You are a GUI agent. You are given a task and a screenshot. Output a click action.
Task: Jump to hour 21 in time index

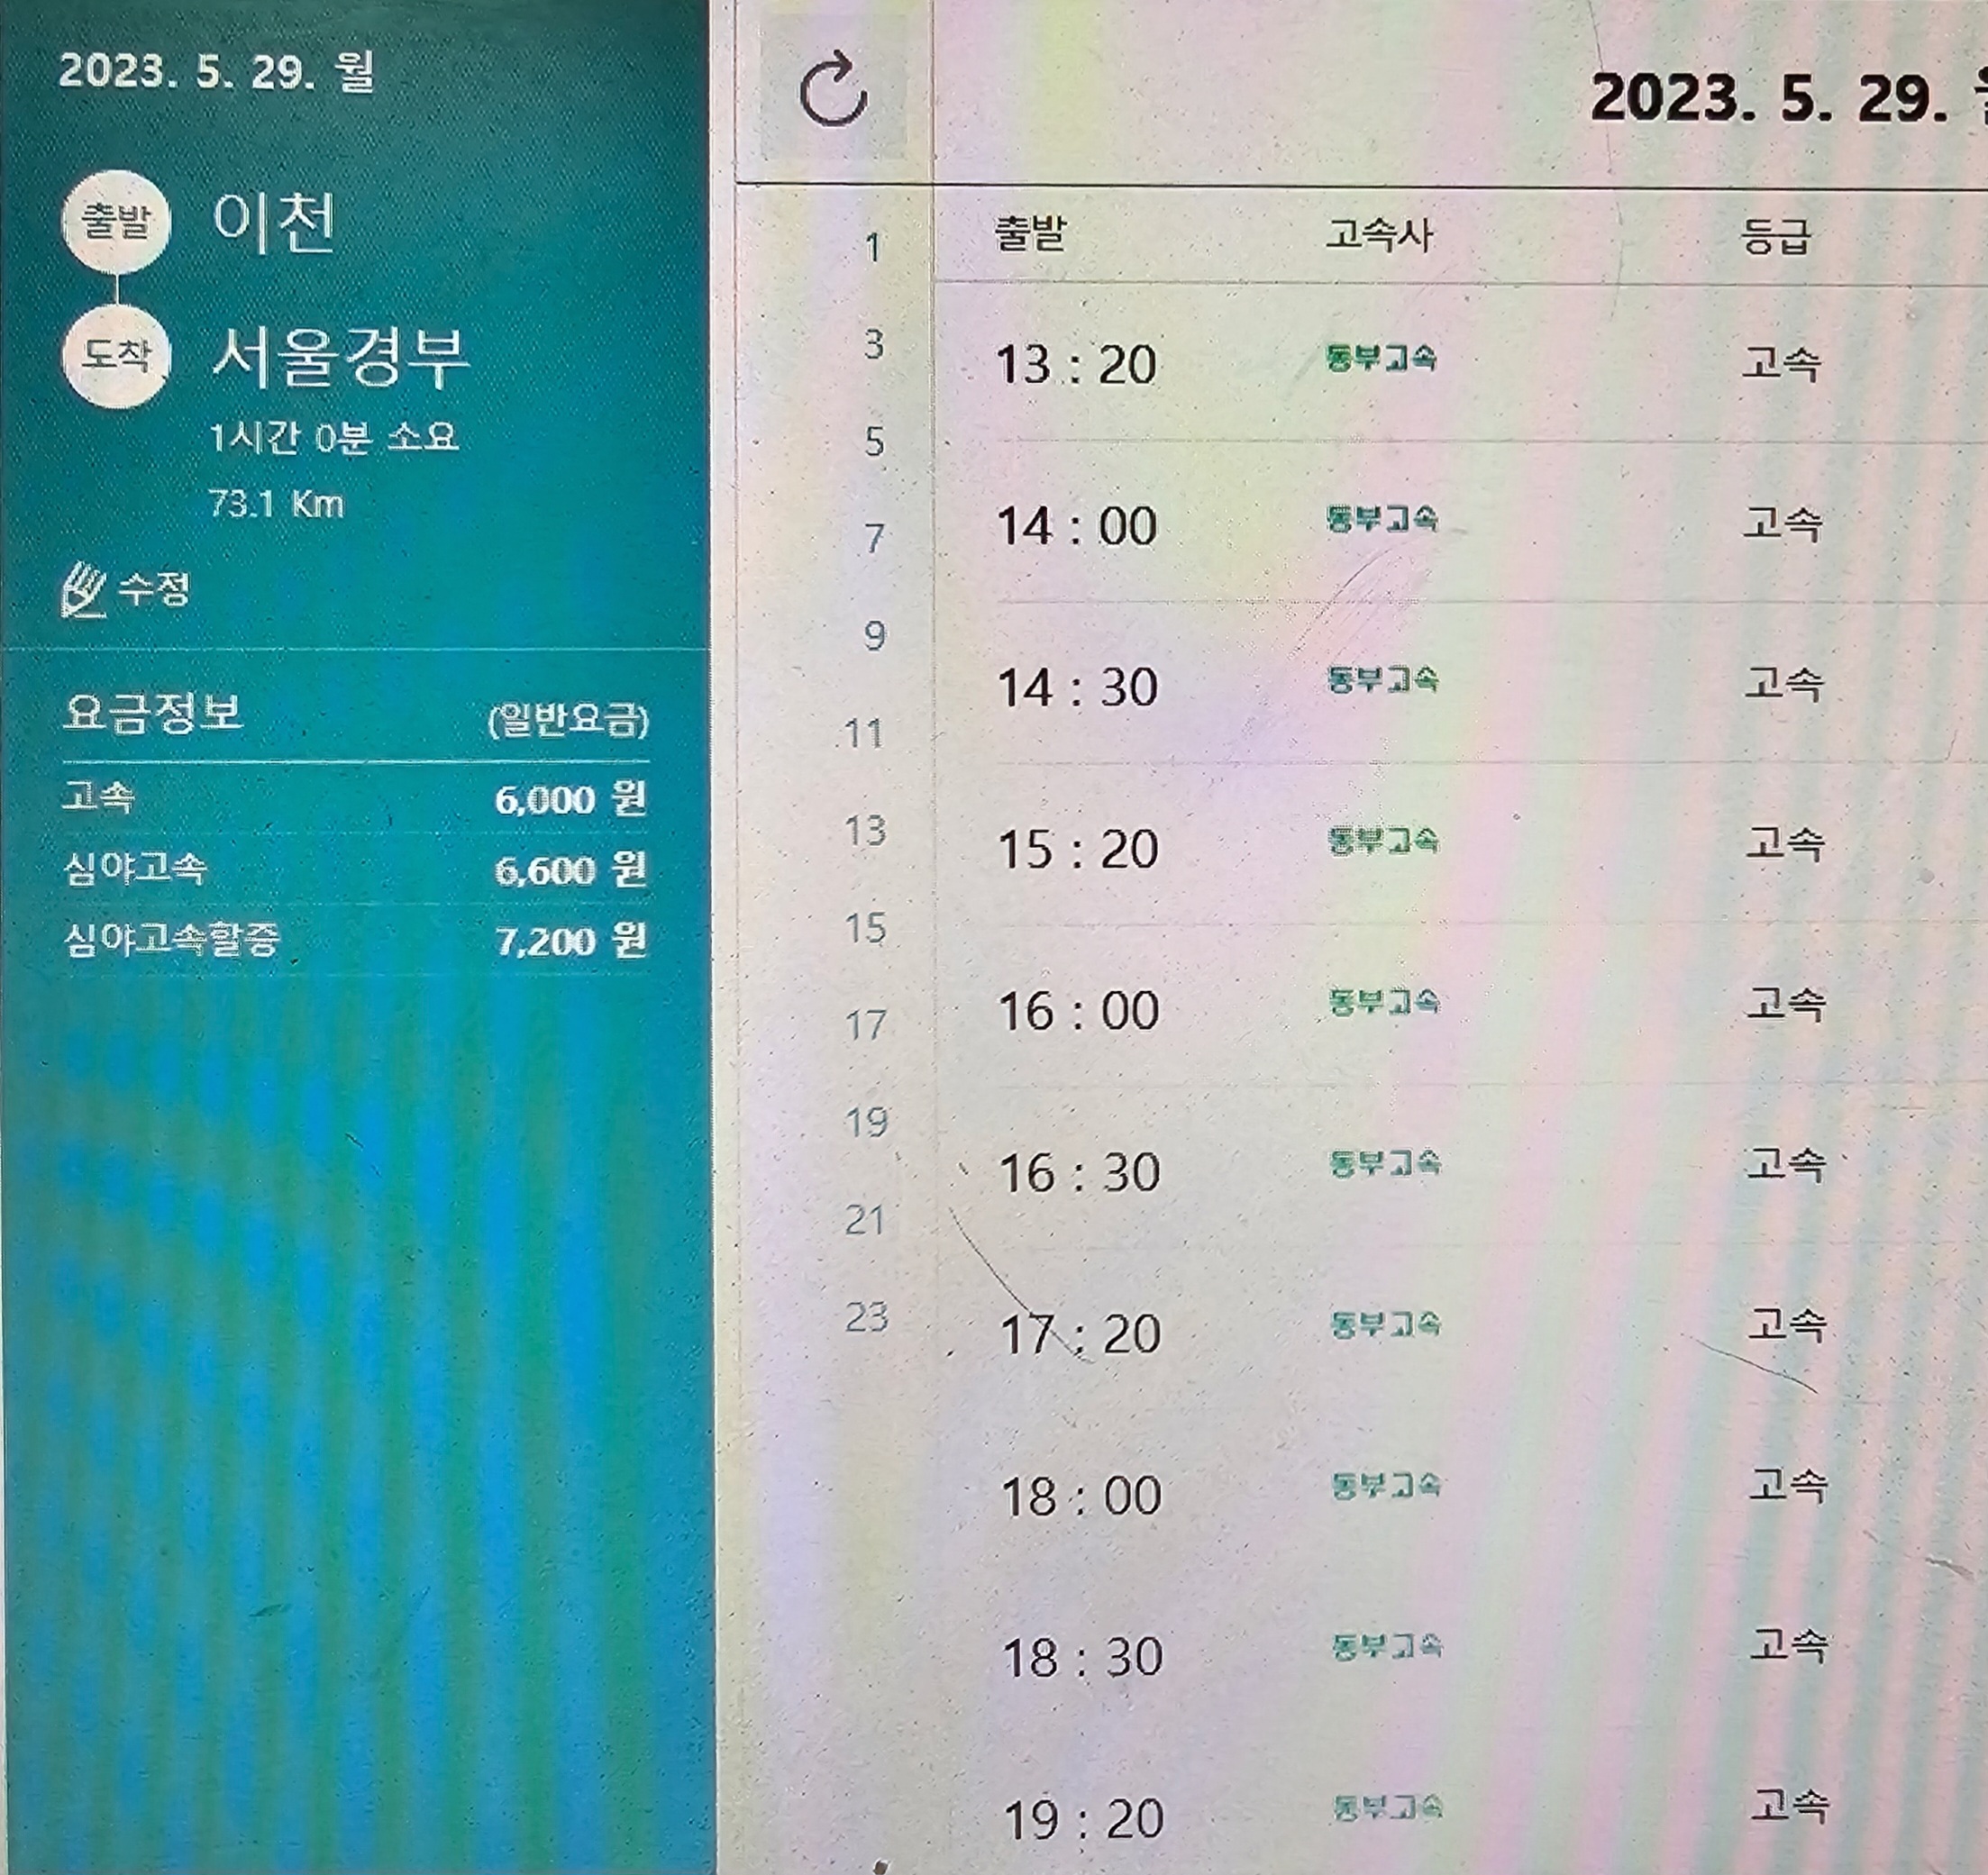866,1220
